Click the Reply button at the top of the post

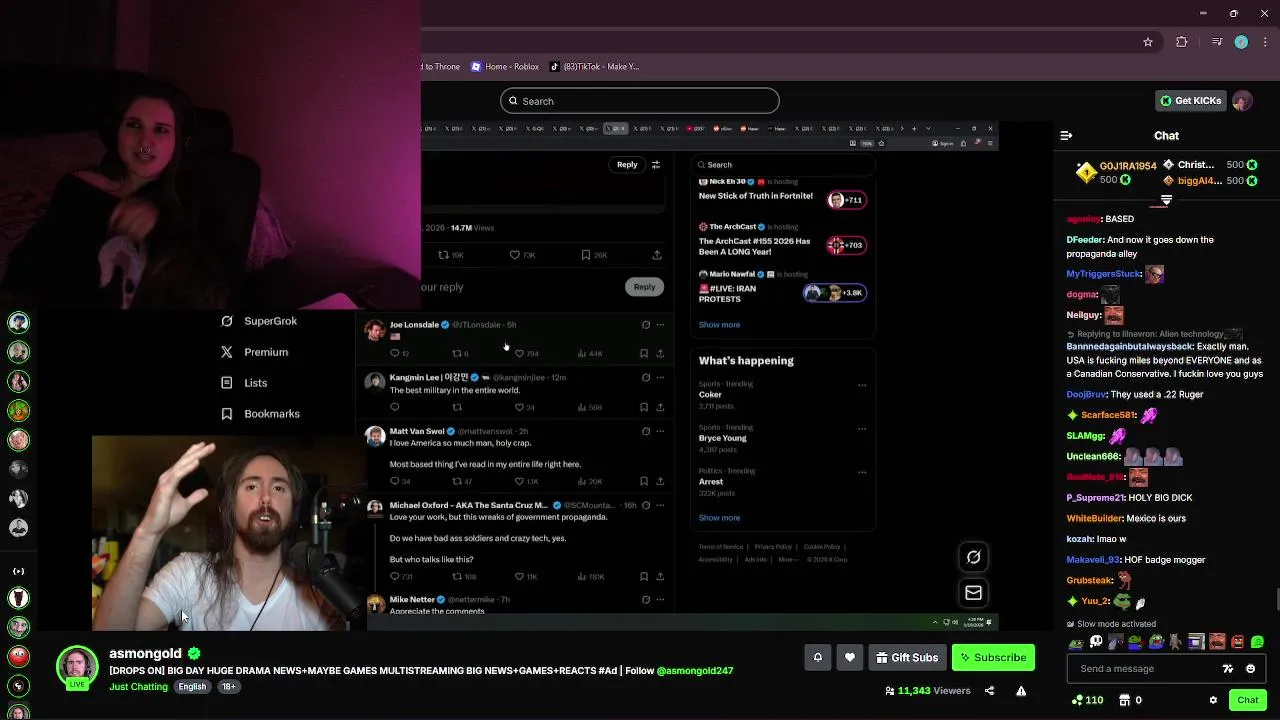point(627,165)
